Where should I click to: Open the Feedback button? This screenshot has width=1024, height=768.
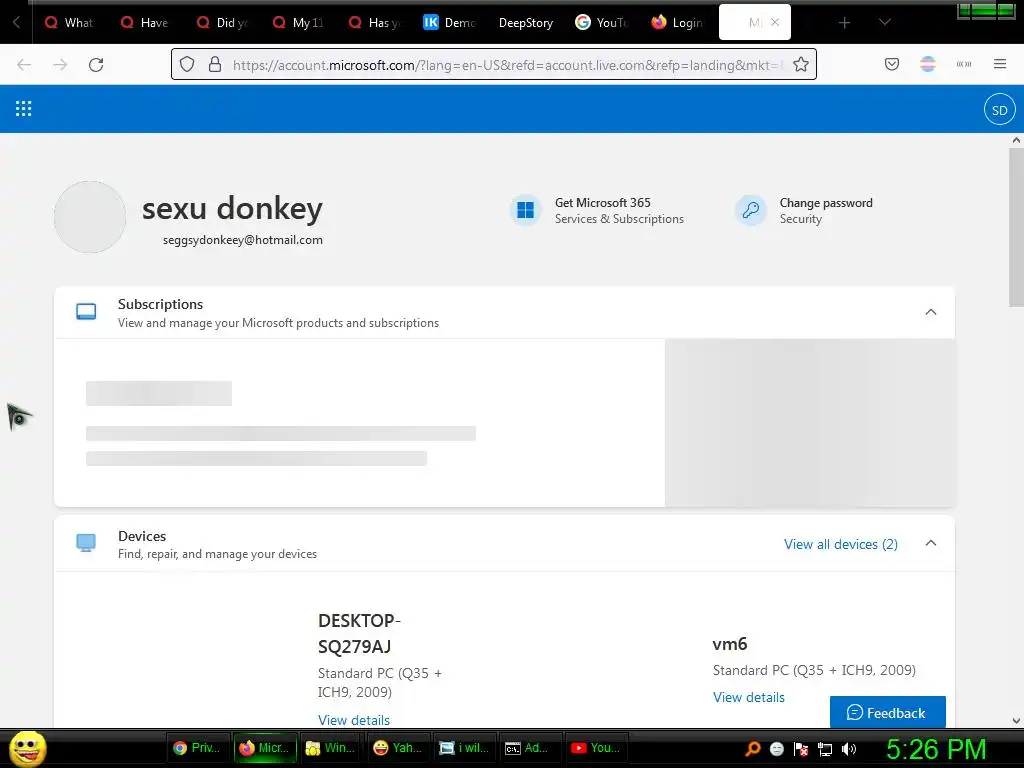pyautogui.click(x=887, y=712)
